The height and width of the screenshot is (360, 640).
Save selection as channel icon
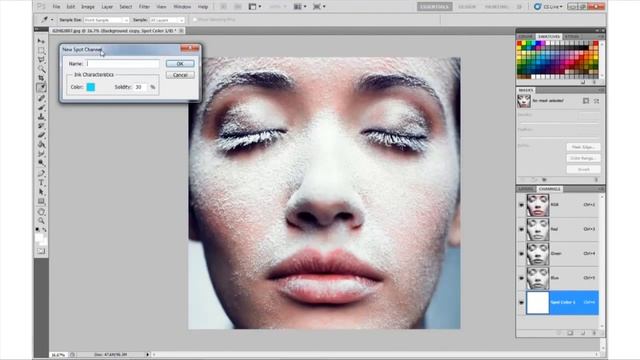coord(570,333)
